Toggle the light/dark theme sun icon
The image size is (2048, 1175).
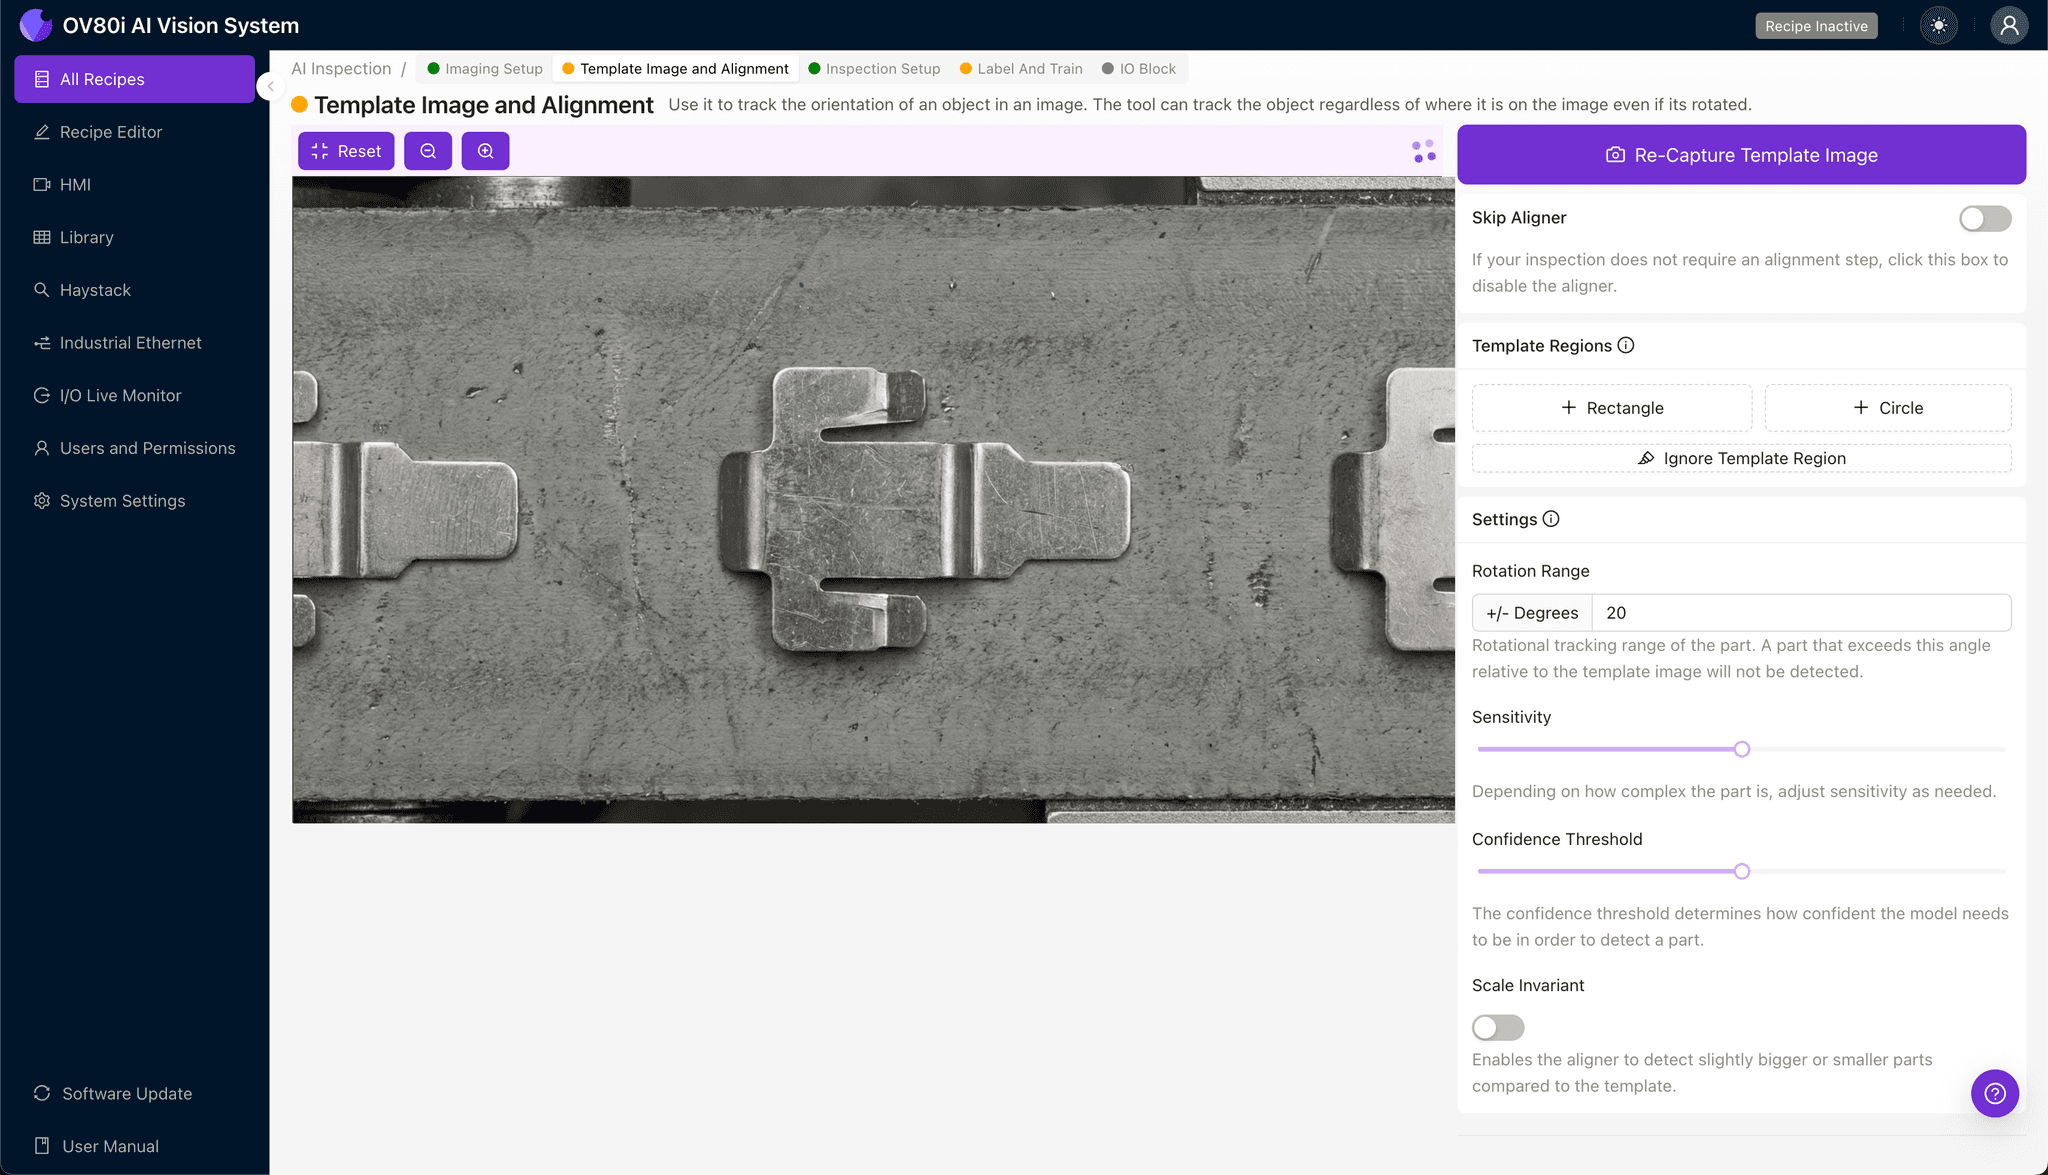click(1939, 26)
